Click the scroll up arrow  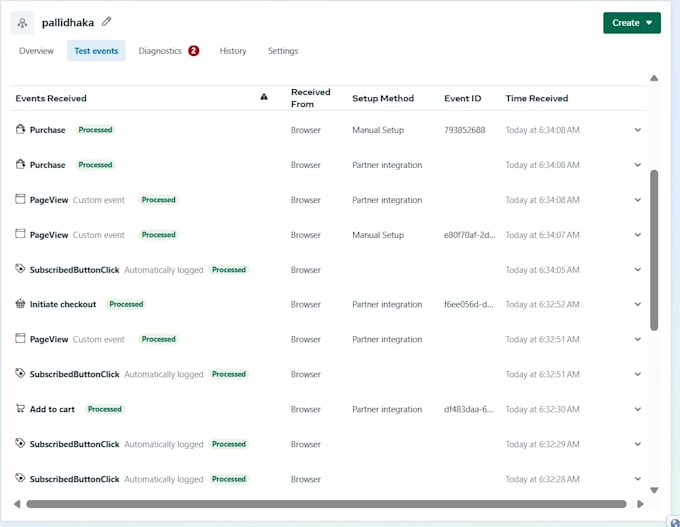click(654, 78)
